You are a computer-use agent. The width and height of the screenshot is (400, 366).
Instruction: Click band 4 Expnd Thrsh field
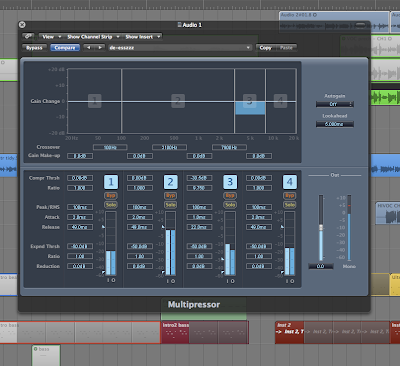pos(259,246)
